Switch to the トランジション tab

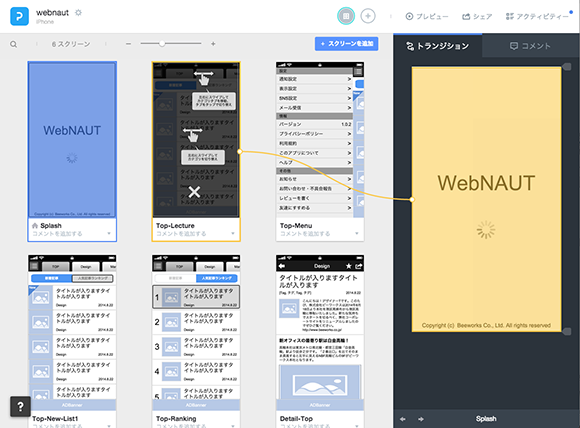coord(438,46)
